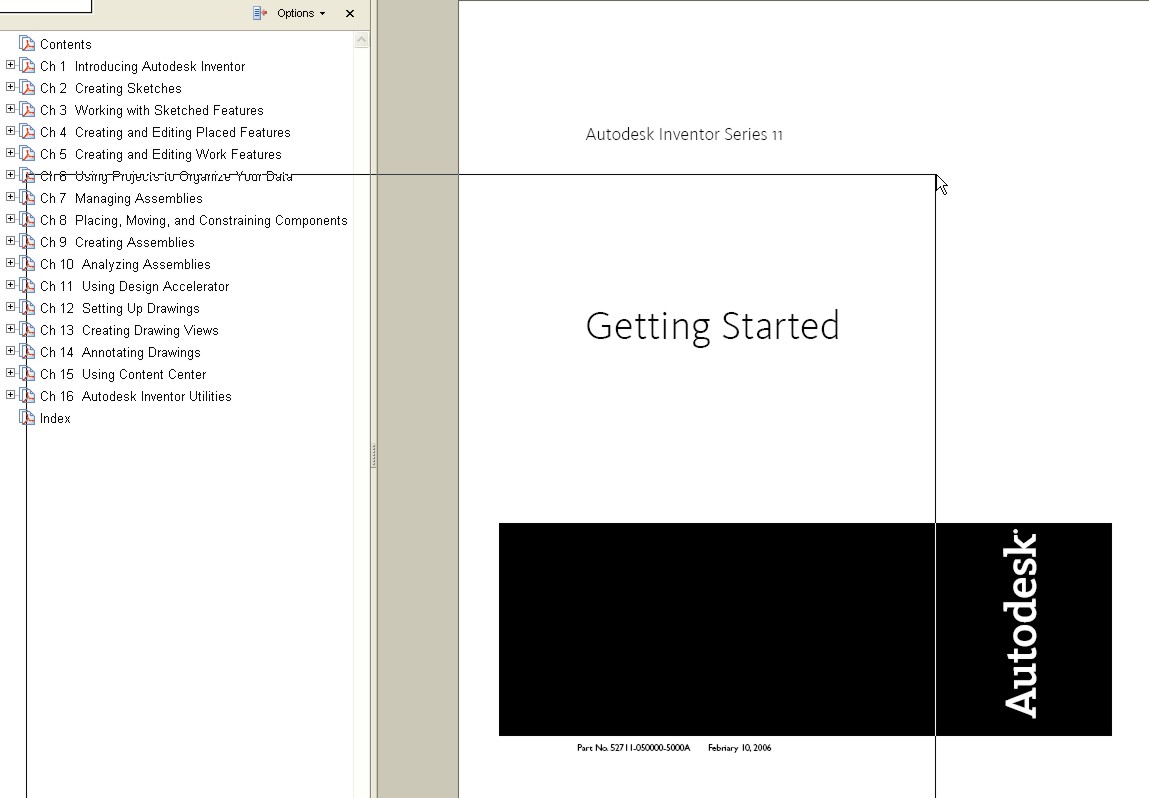Expand Ch 9 Creating Assemblies bookmark
1149x798 pixels.
click(10, 241)
